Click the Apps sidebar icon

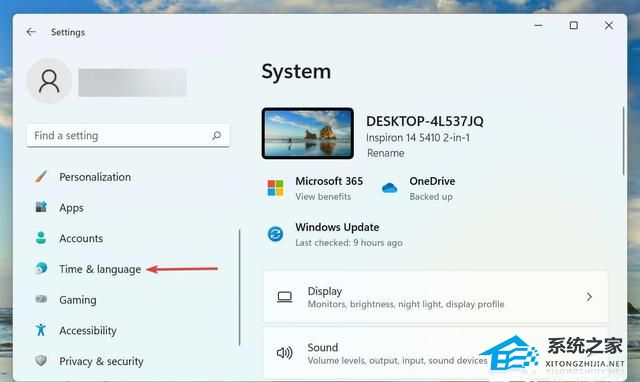point(41,207)
